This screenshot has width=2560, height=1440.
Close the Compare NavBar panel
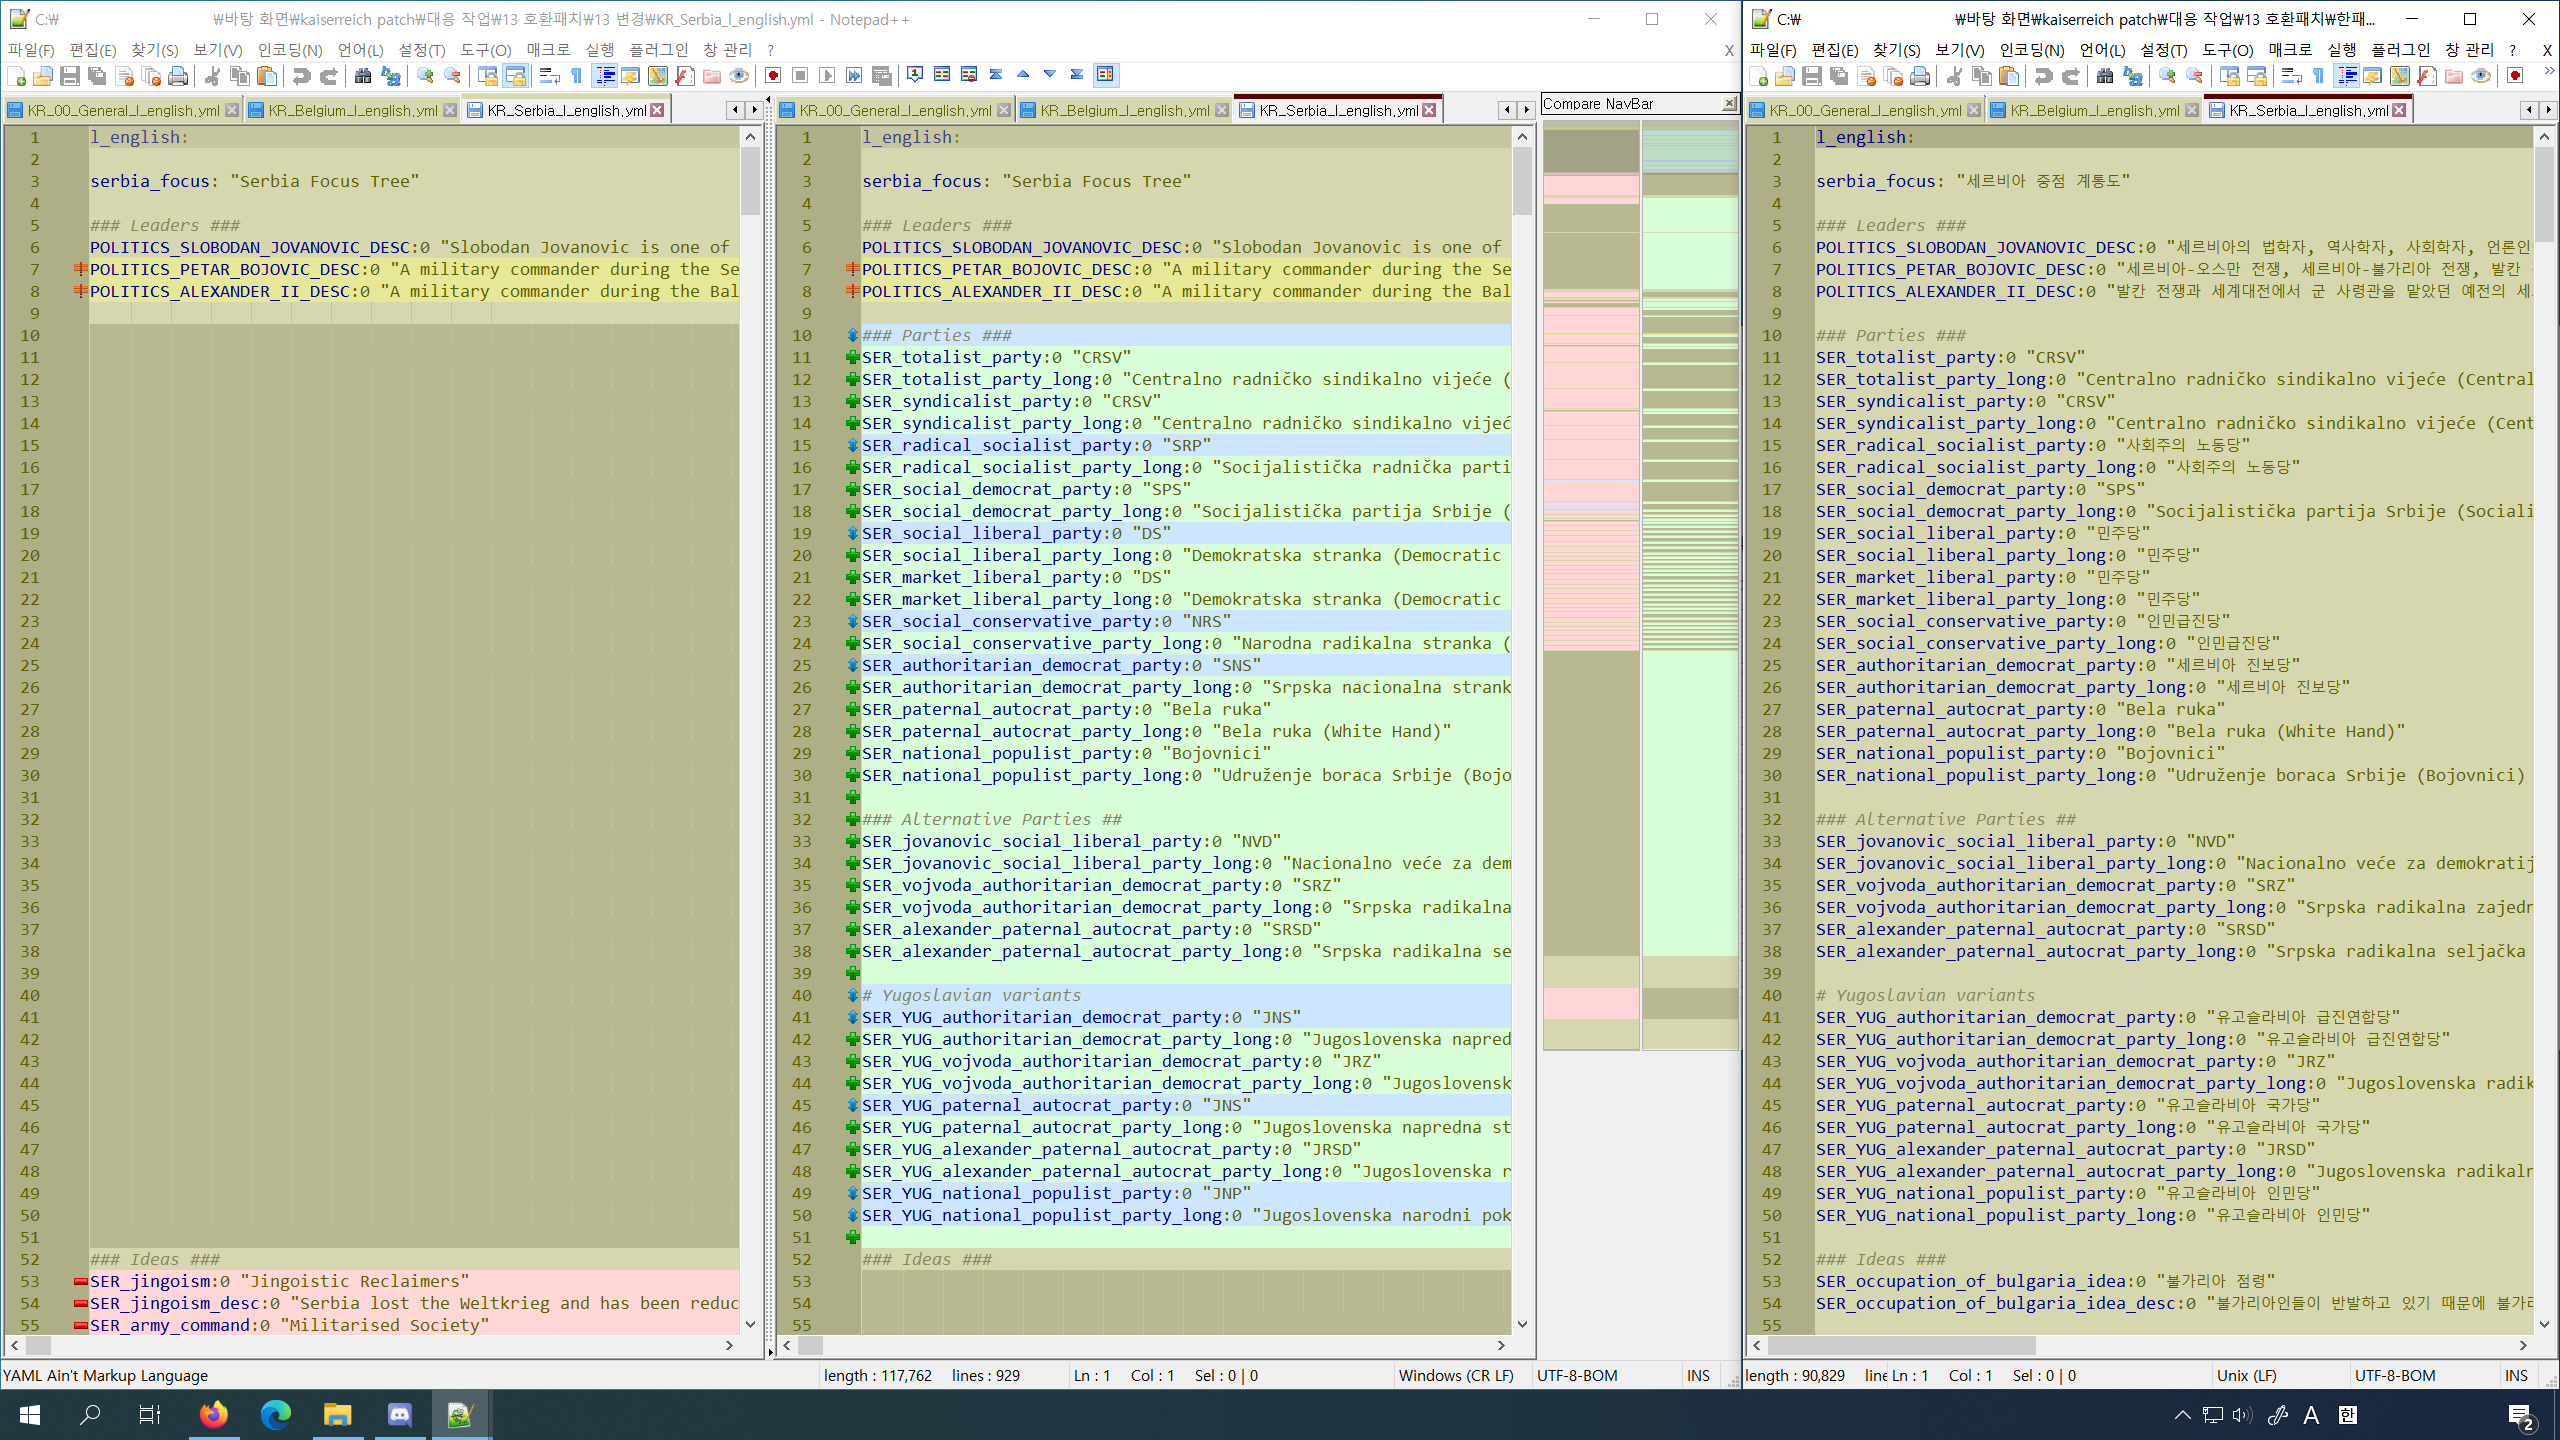tap(1729, 104)
